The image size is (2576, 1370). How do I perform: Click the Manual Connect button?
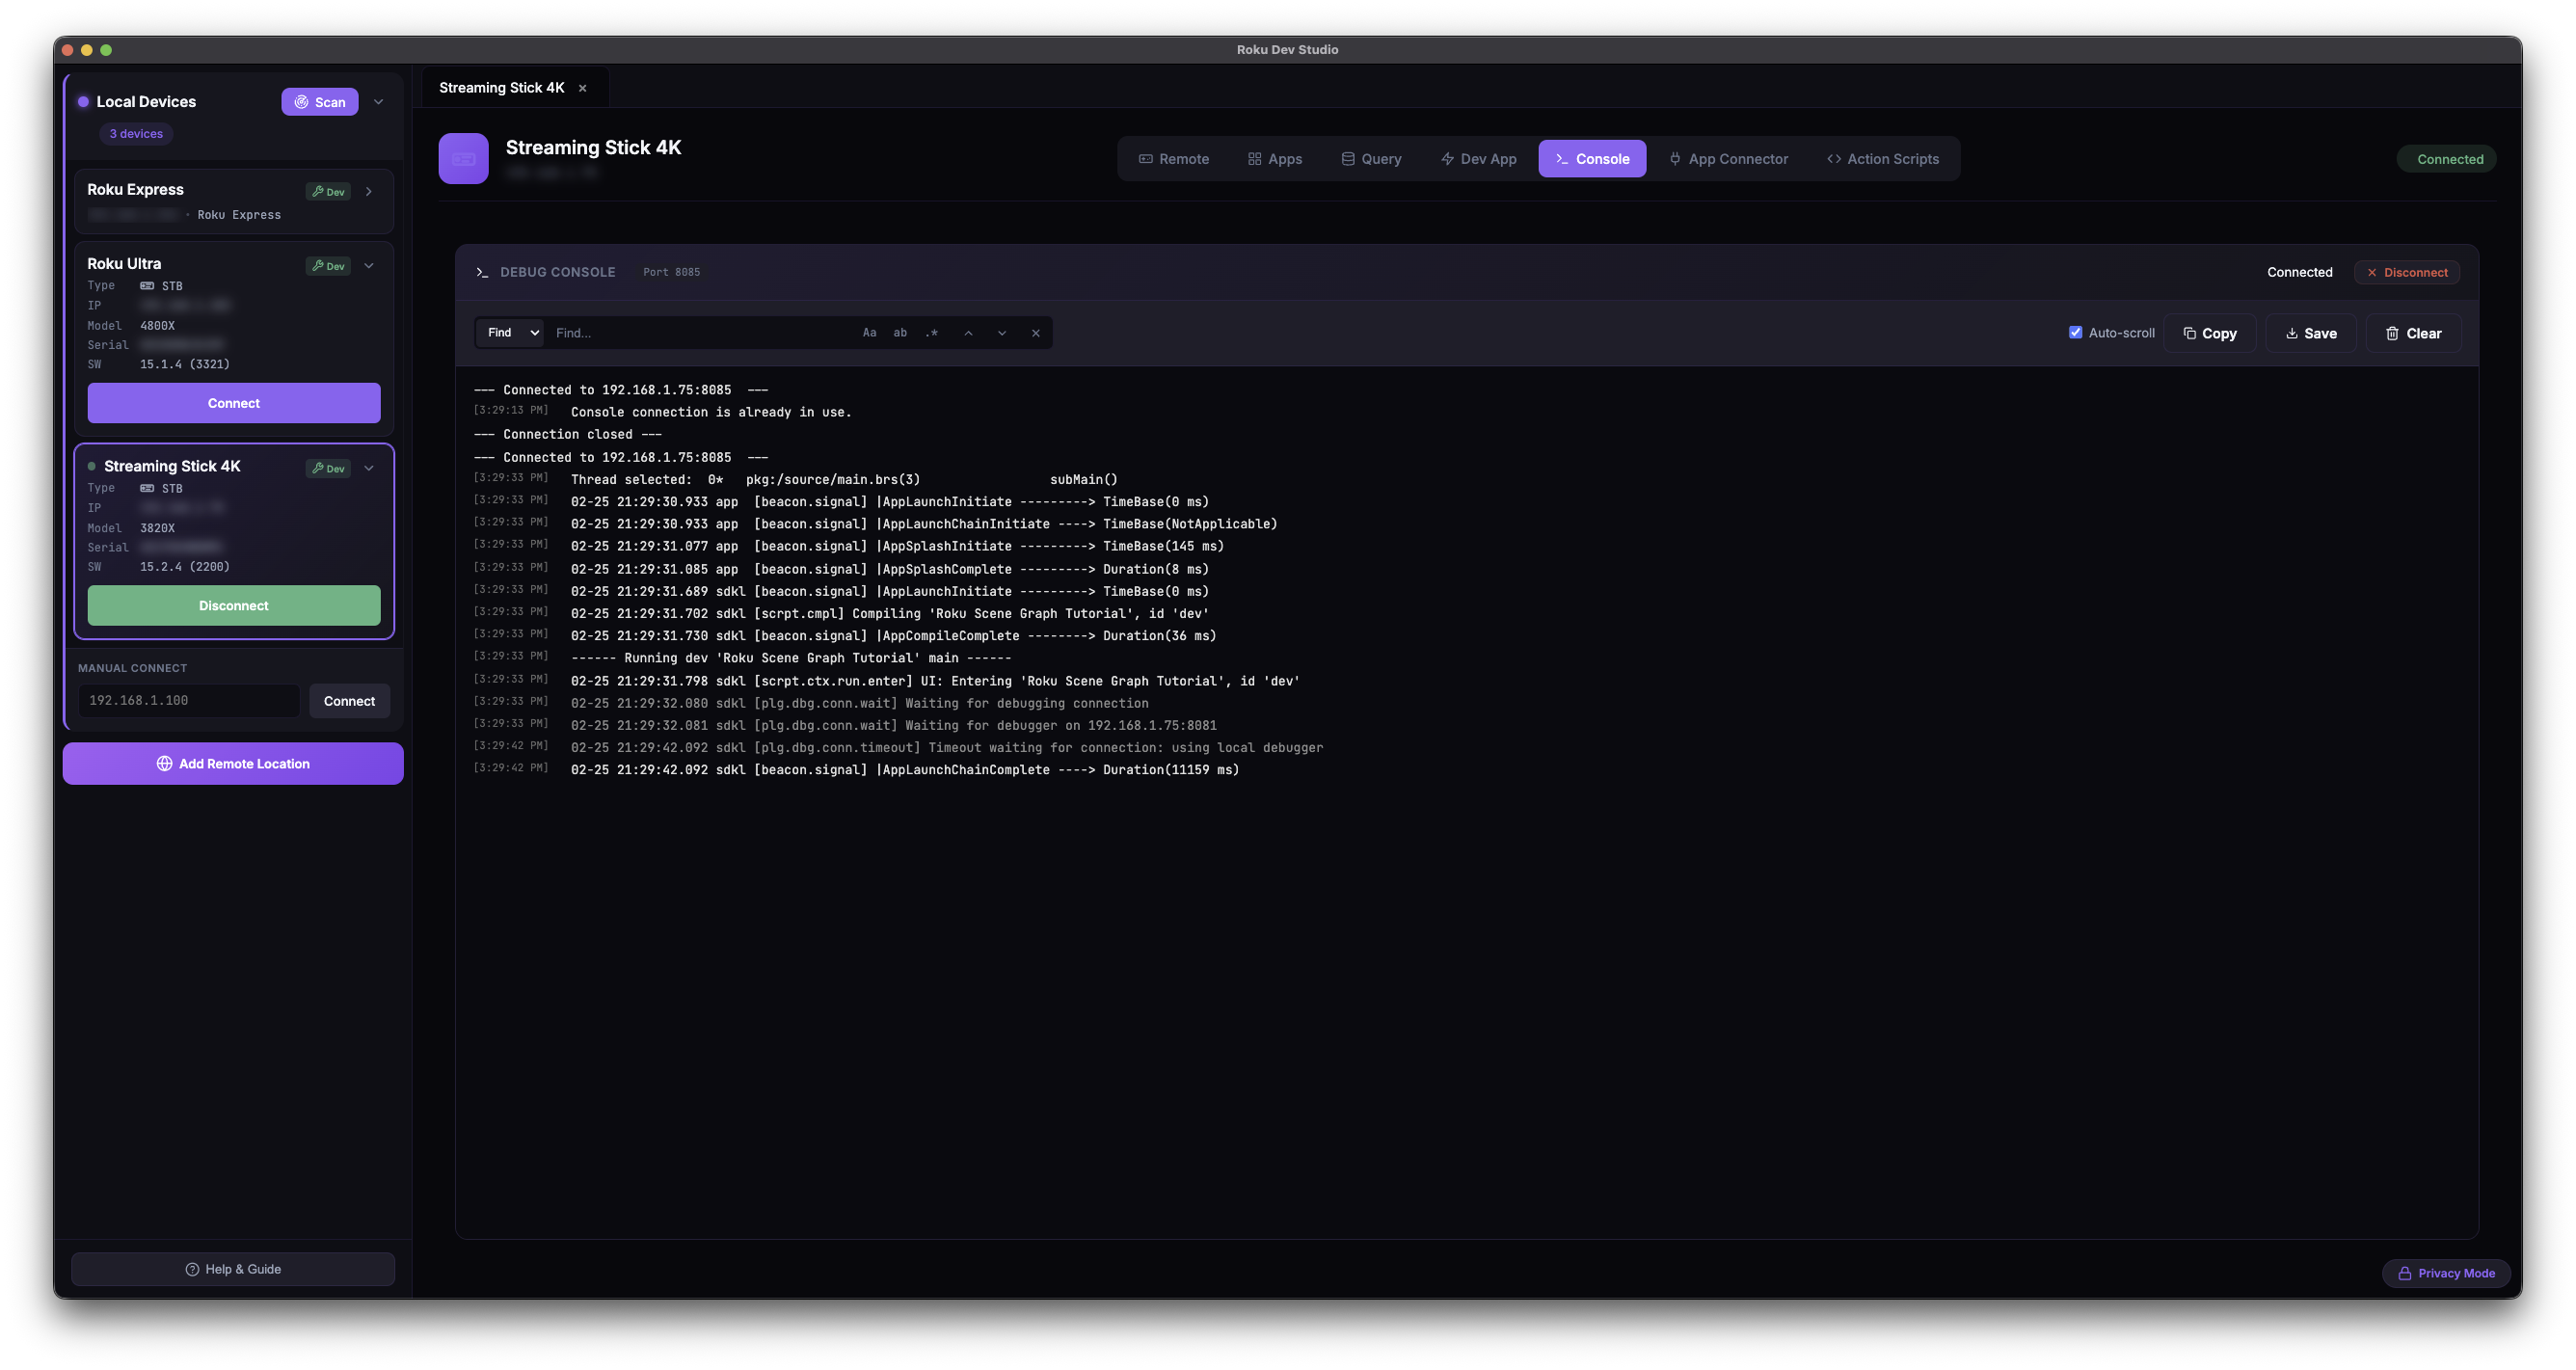pos(349,700)
